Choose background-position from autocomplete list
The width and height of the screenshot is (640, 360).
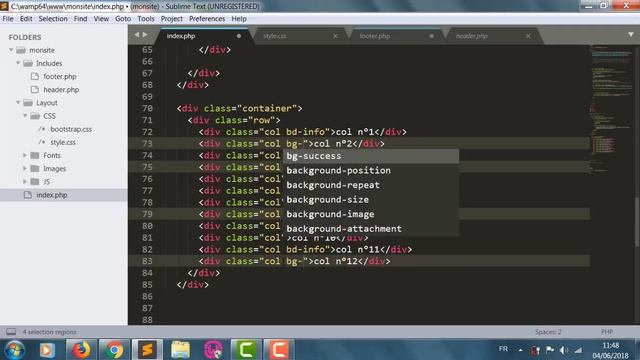pos(371,171)
